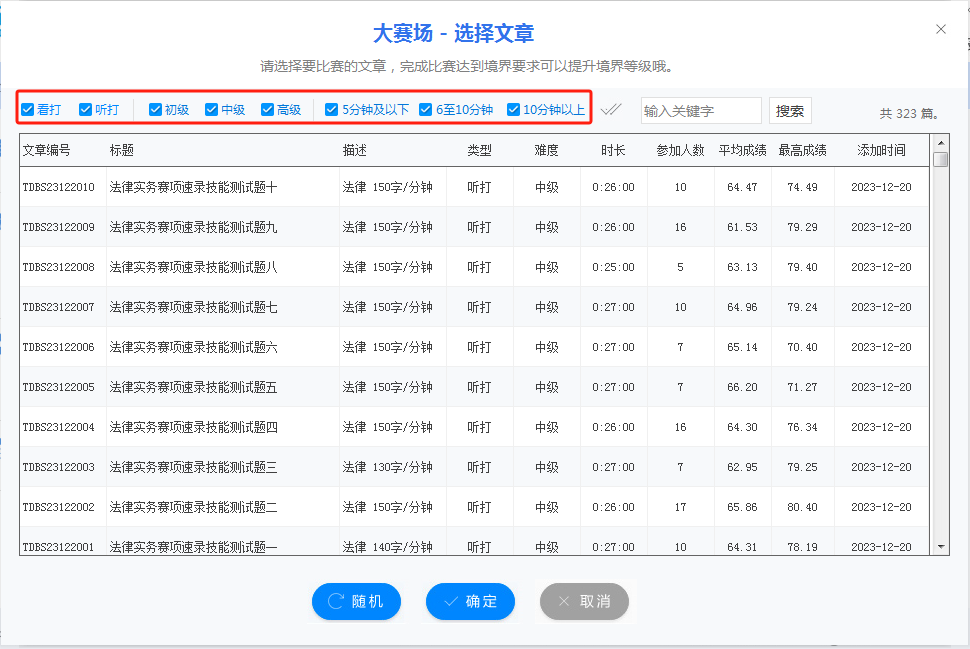Screen dimensions: 970x649
Task: Click the participant count 17 cell
Action: point(680,507)
